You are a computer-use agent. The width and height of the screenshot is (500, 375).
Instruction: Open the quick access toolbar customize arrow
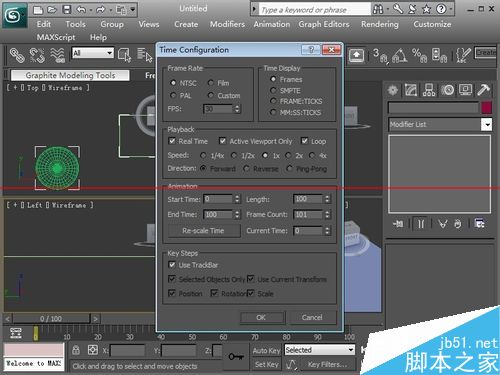coord(133,10)
